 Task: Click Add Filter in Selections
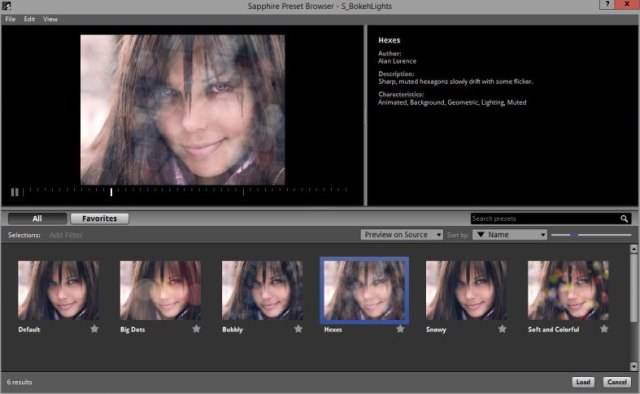tap(66, 235)
